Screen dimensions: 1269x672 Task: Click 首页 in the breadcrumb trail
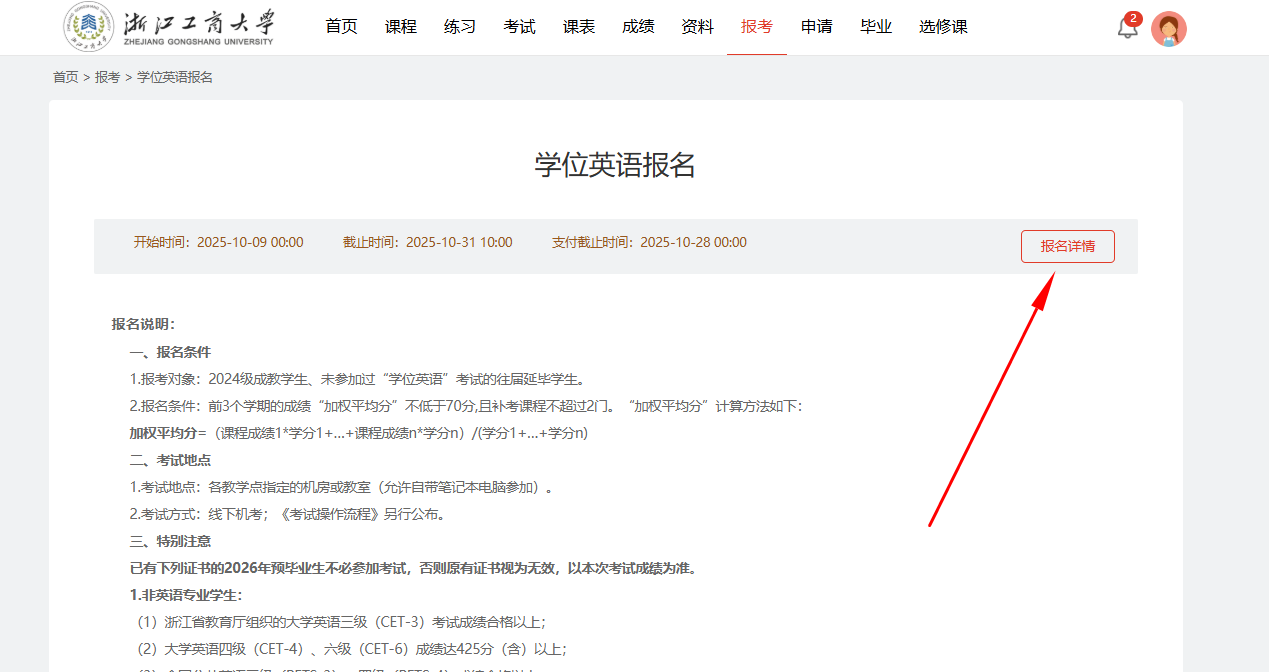pyautogui.click(x=65, y=77)
